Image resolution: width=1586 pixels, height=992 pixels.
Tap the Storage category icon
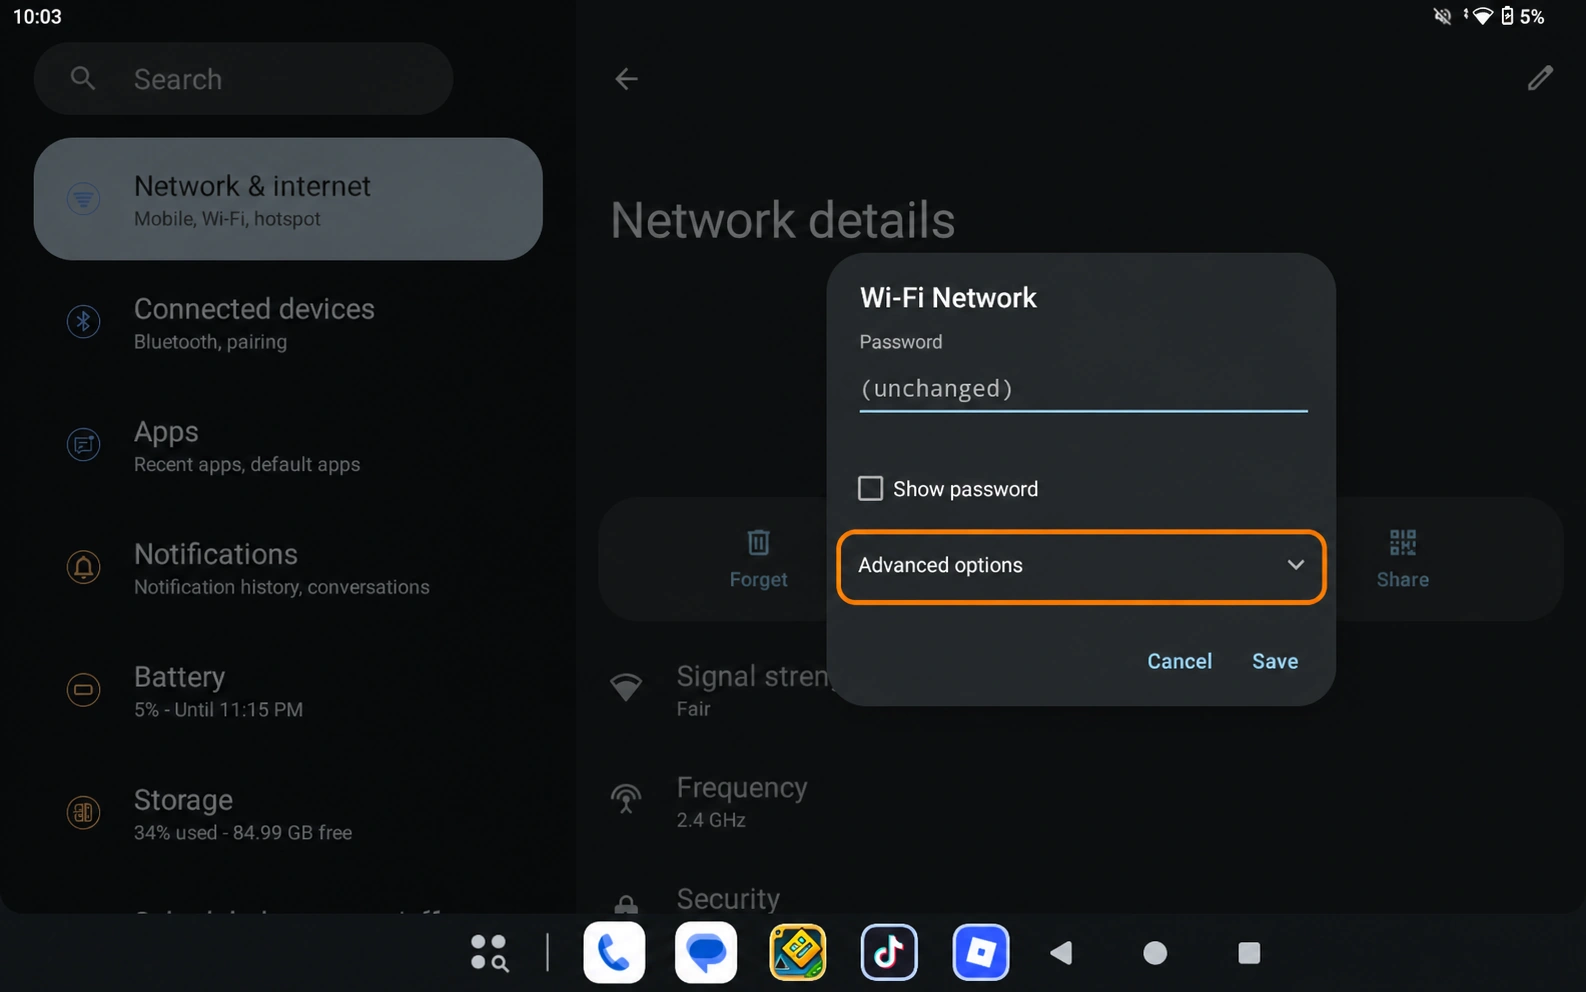[x=83, y=813]
